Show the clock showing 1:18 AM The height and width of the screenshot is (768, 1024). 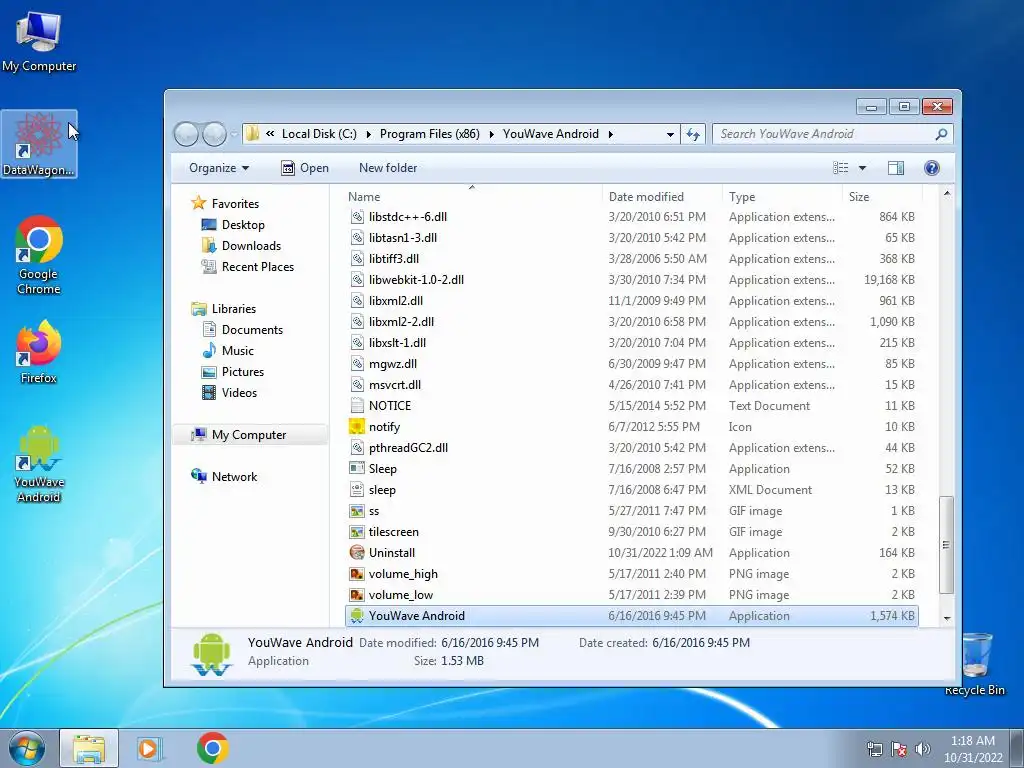[972, 749]
